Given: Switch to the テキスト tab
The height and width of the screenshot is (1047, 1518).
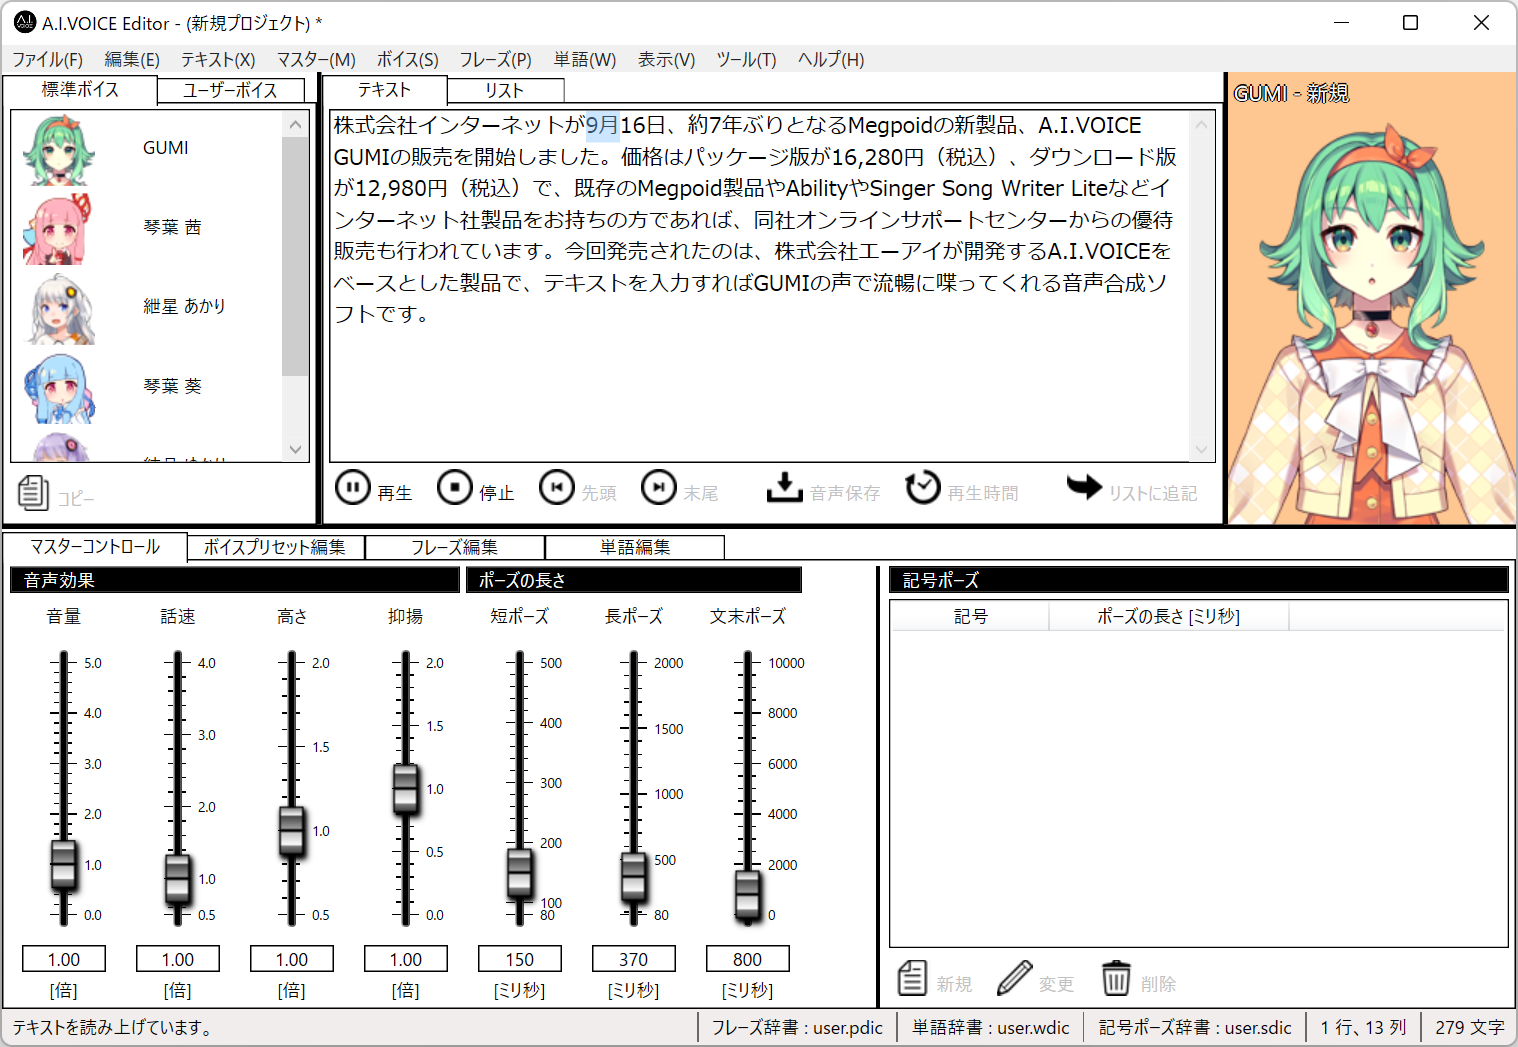Looking at the screenshot, I should [x=385, y=90].
